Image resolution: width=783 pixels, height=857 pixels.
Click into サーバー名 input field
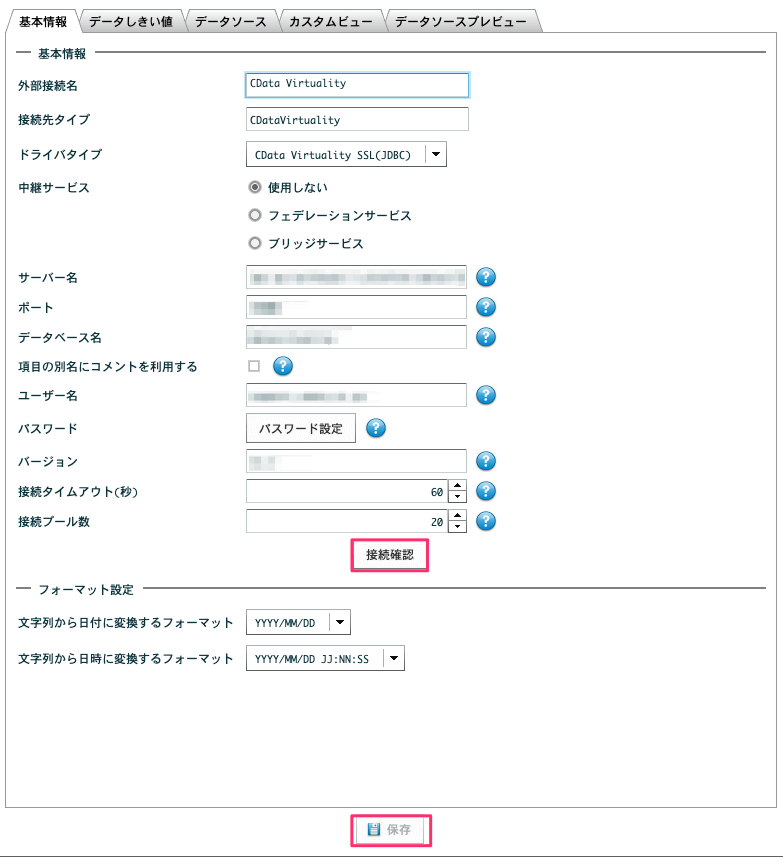pos(356,277)
